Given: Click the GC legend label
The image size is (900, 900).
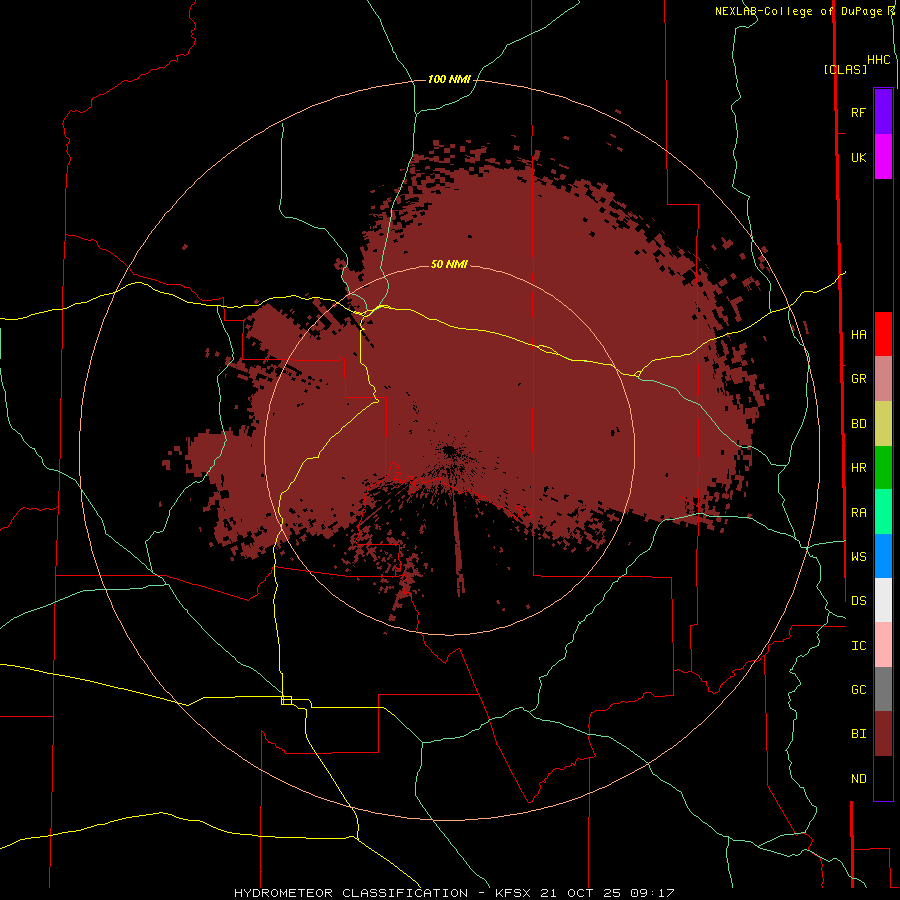Looking at the screenshot, I should click(x=858, y=689).
